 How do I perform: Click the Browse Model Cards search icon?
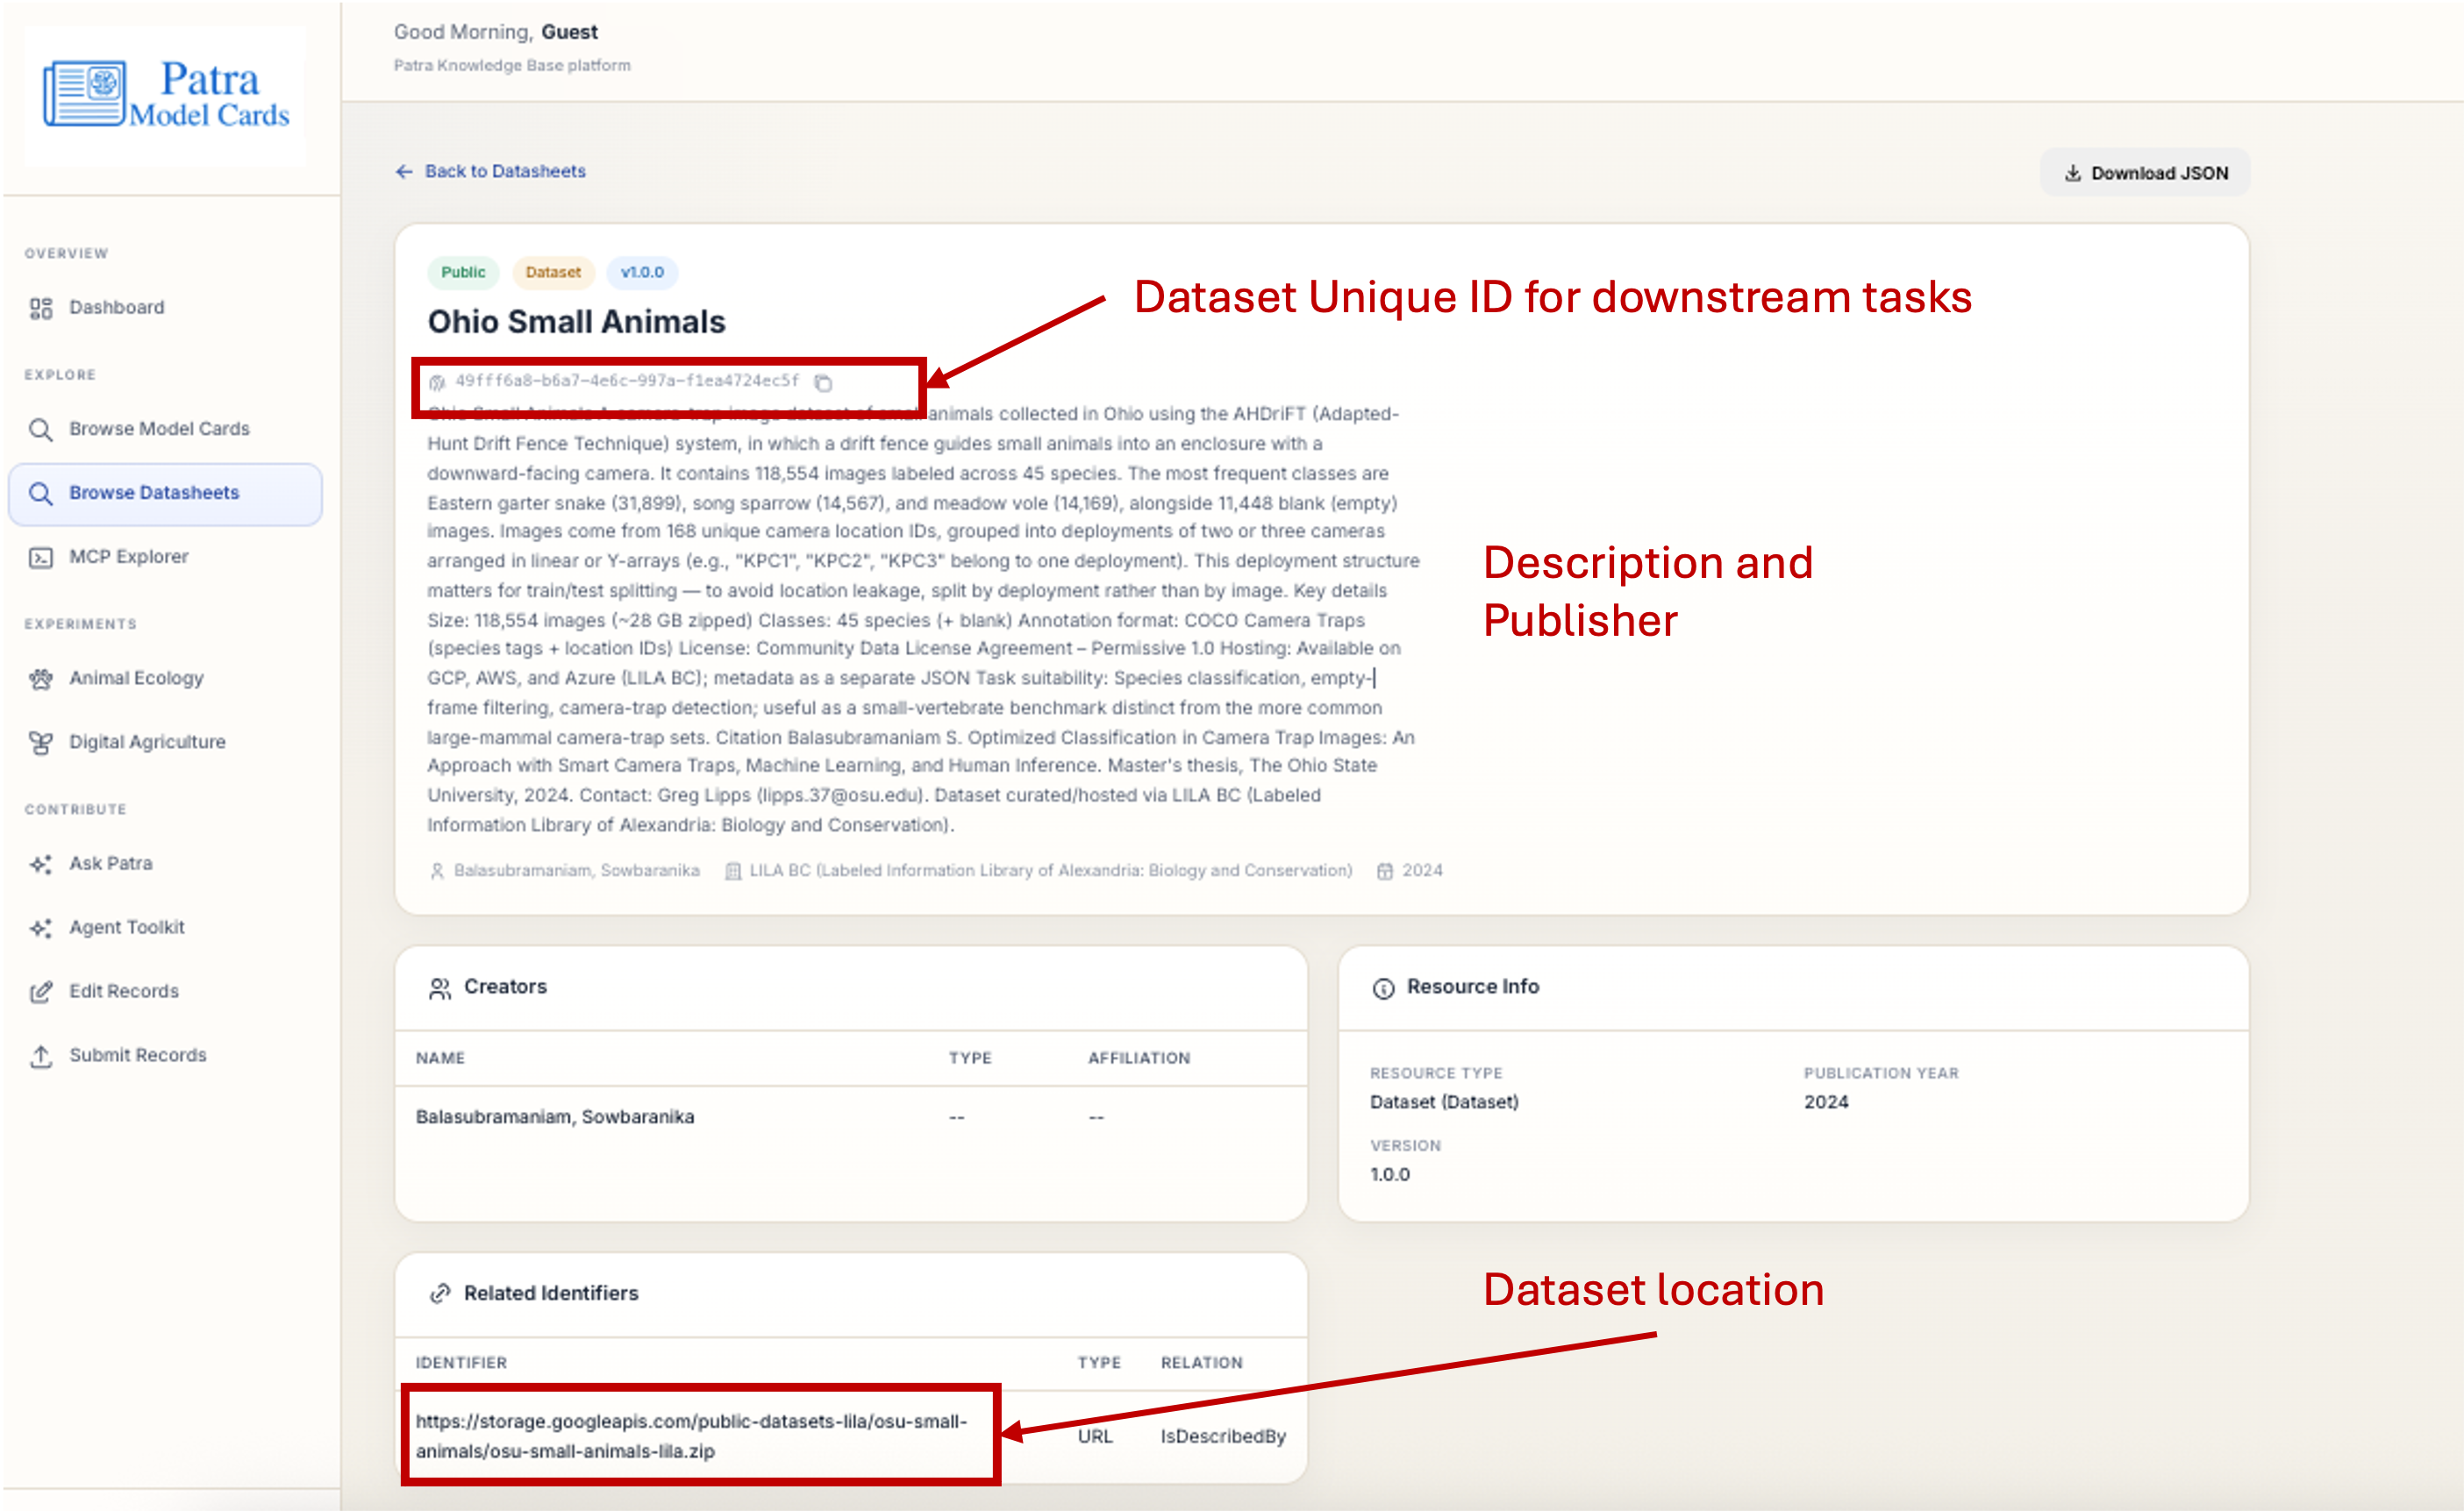pyautogui.click(x=41, y=429)
